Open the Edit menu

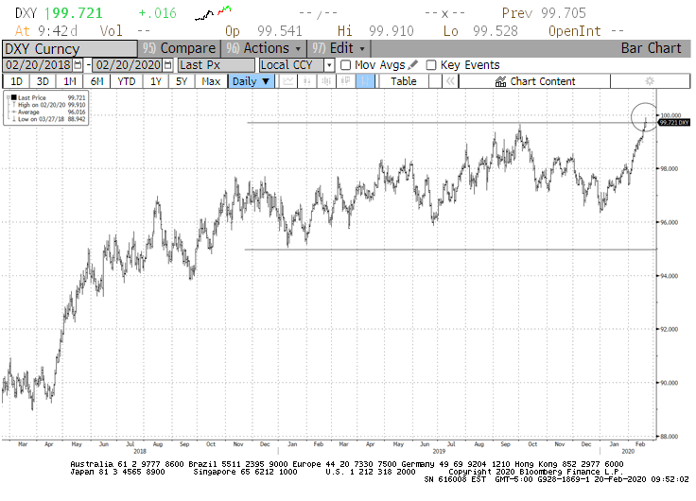(x=341, y=48)
